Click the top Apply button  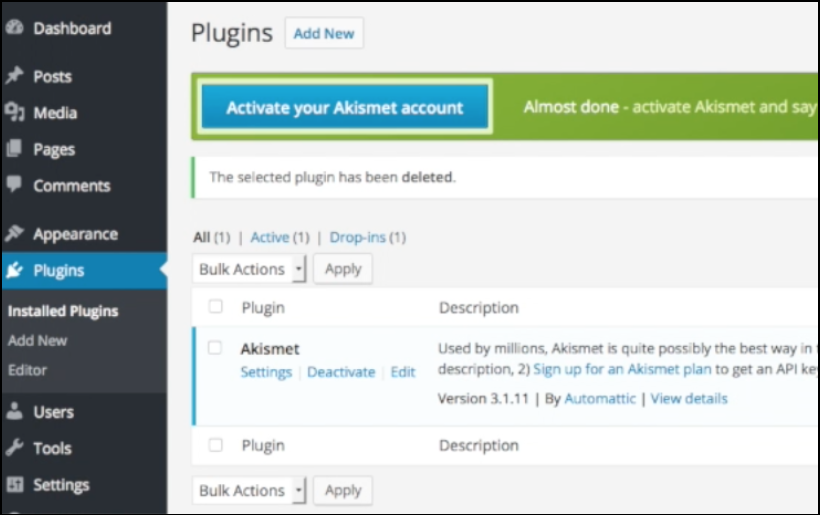coord(343,269)
